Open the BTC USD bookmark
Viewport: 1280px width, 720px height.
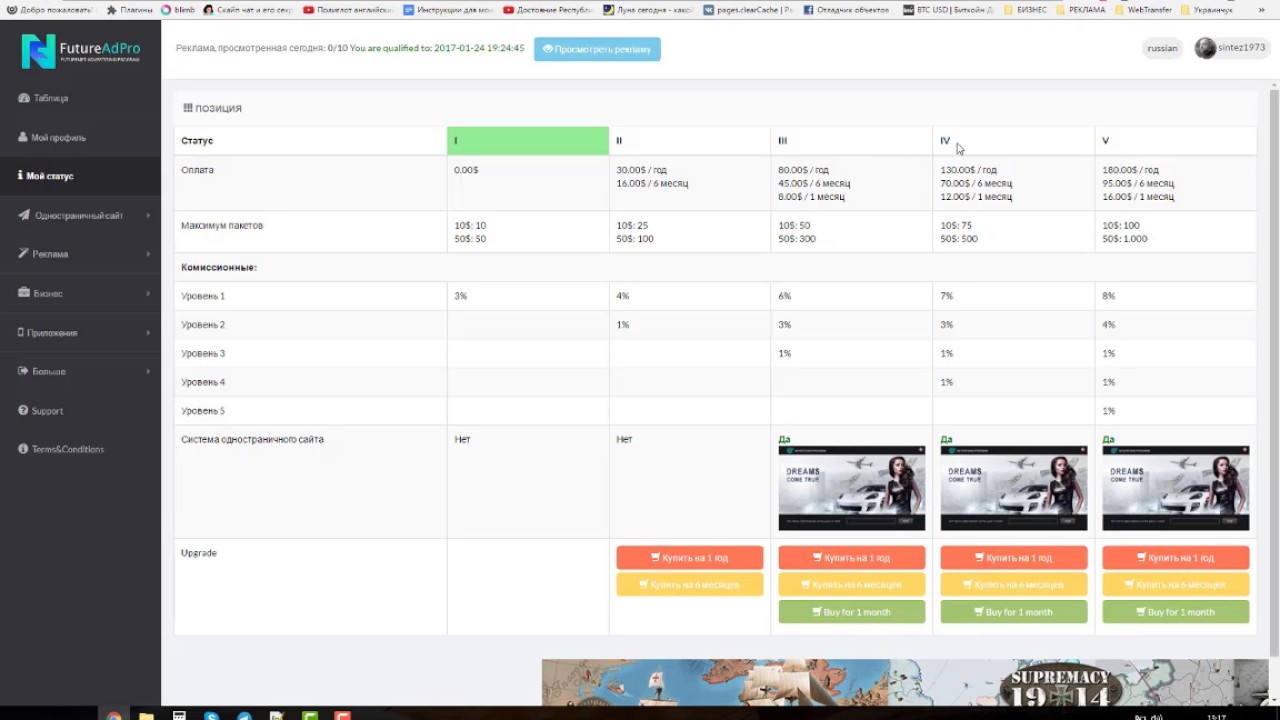point(948,10)
